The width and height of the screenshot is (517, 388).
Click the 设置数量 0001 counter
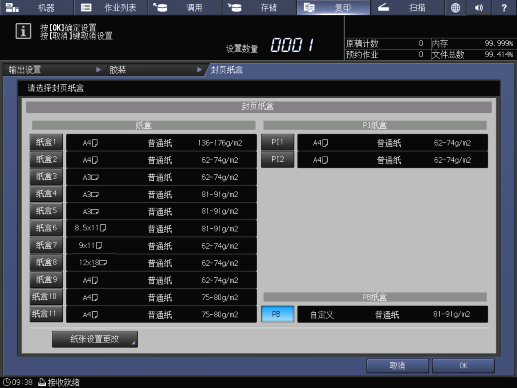coord(292,45)
